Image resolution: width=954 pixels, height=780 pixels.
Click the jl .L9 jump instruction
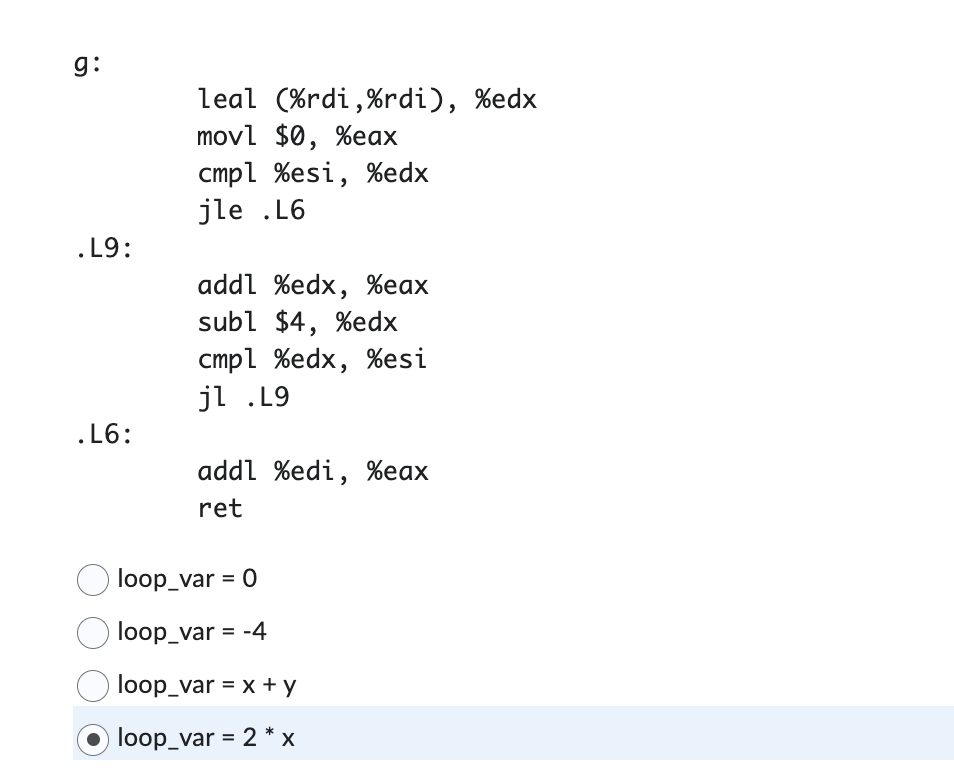[243, 397]
